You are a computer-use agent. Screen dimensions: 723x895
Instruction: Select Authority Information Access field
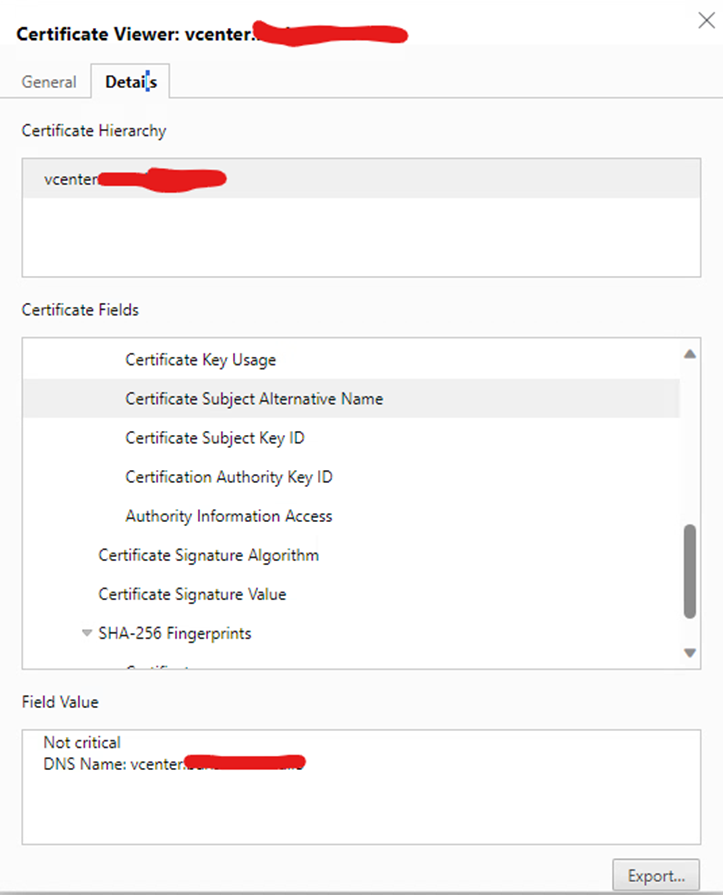click(228, 516)
